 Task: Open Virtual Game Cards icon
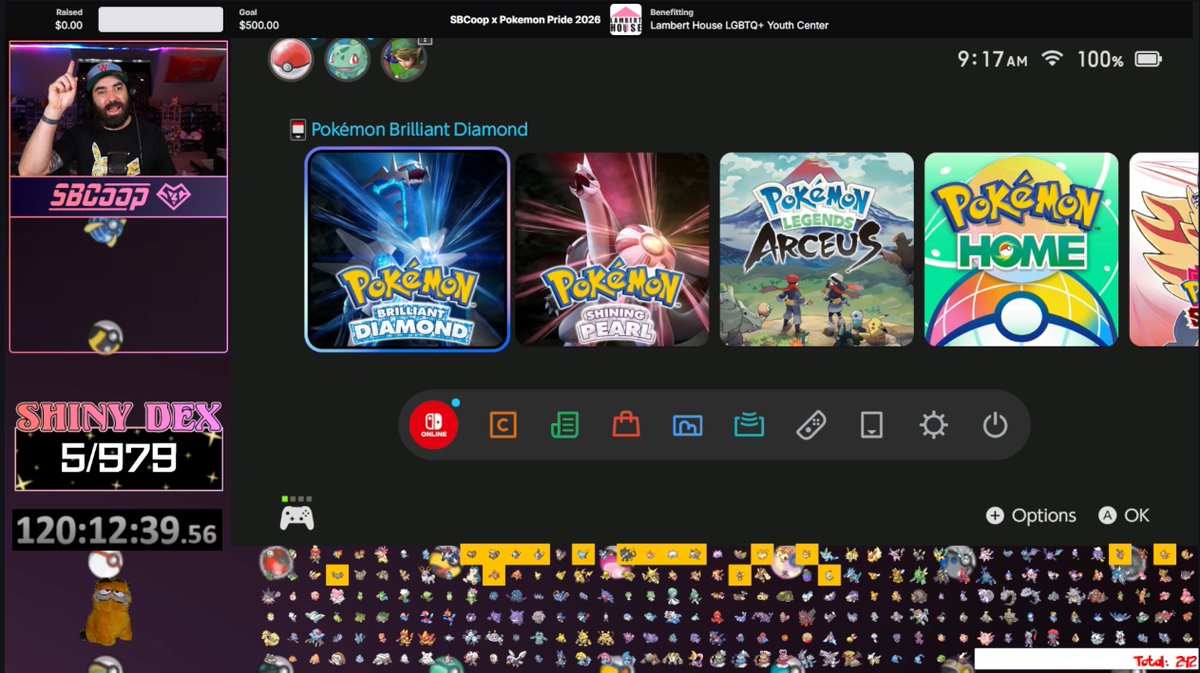(x=872, y=426)
